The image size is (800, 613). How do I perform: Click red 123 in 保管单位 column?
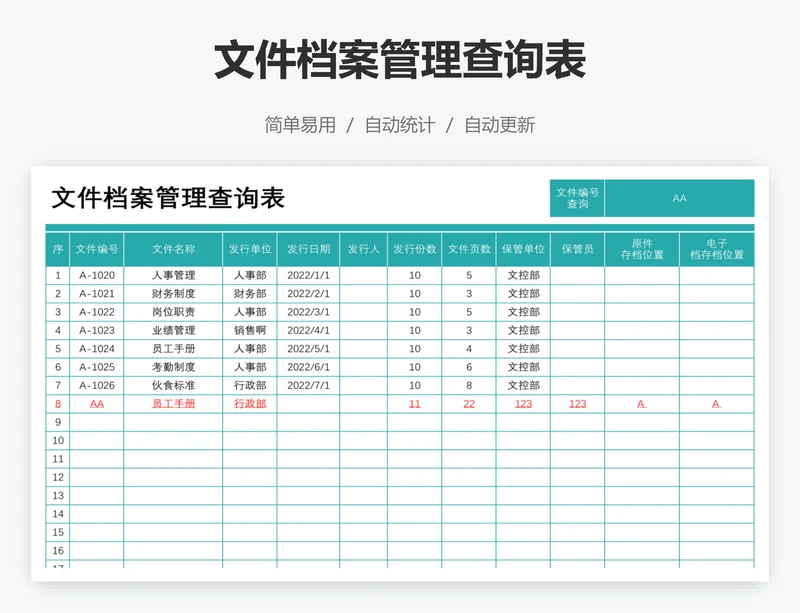tap(523, 404)
